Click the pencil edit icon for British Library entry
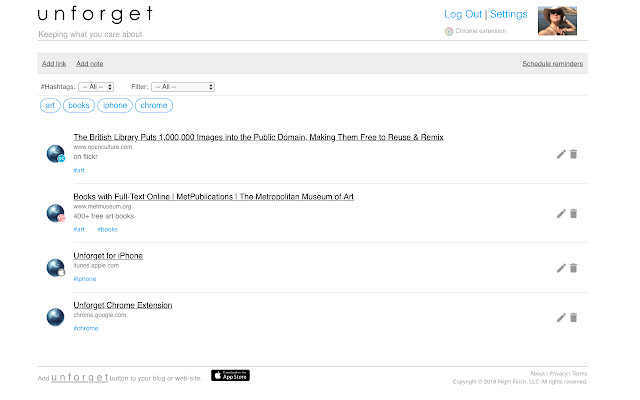Screen dimensions: 640x400 [x=561, y=154]
